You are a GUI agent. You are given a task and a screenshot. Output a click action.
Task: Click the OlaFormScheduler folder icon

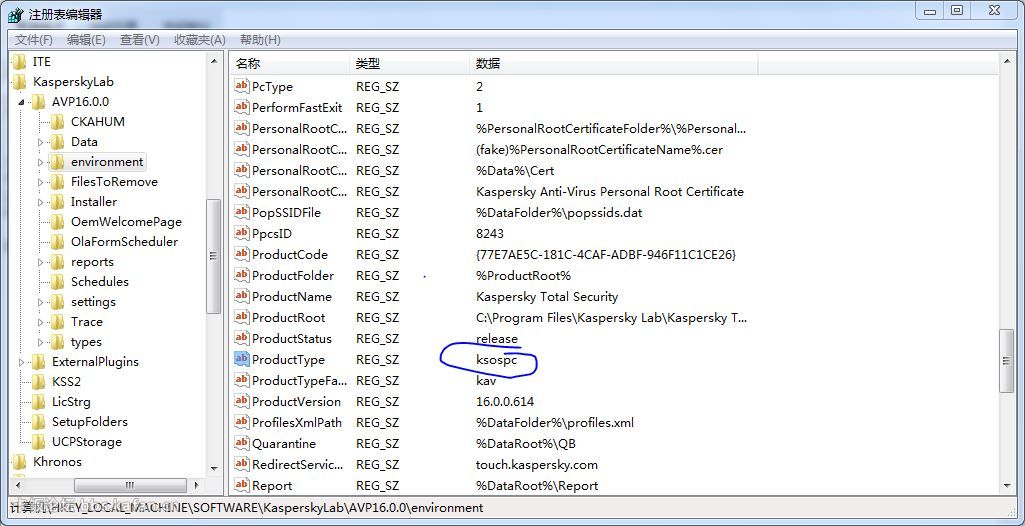pos(58,242)
